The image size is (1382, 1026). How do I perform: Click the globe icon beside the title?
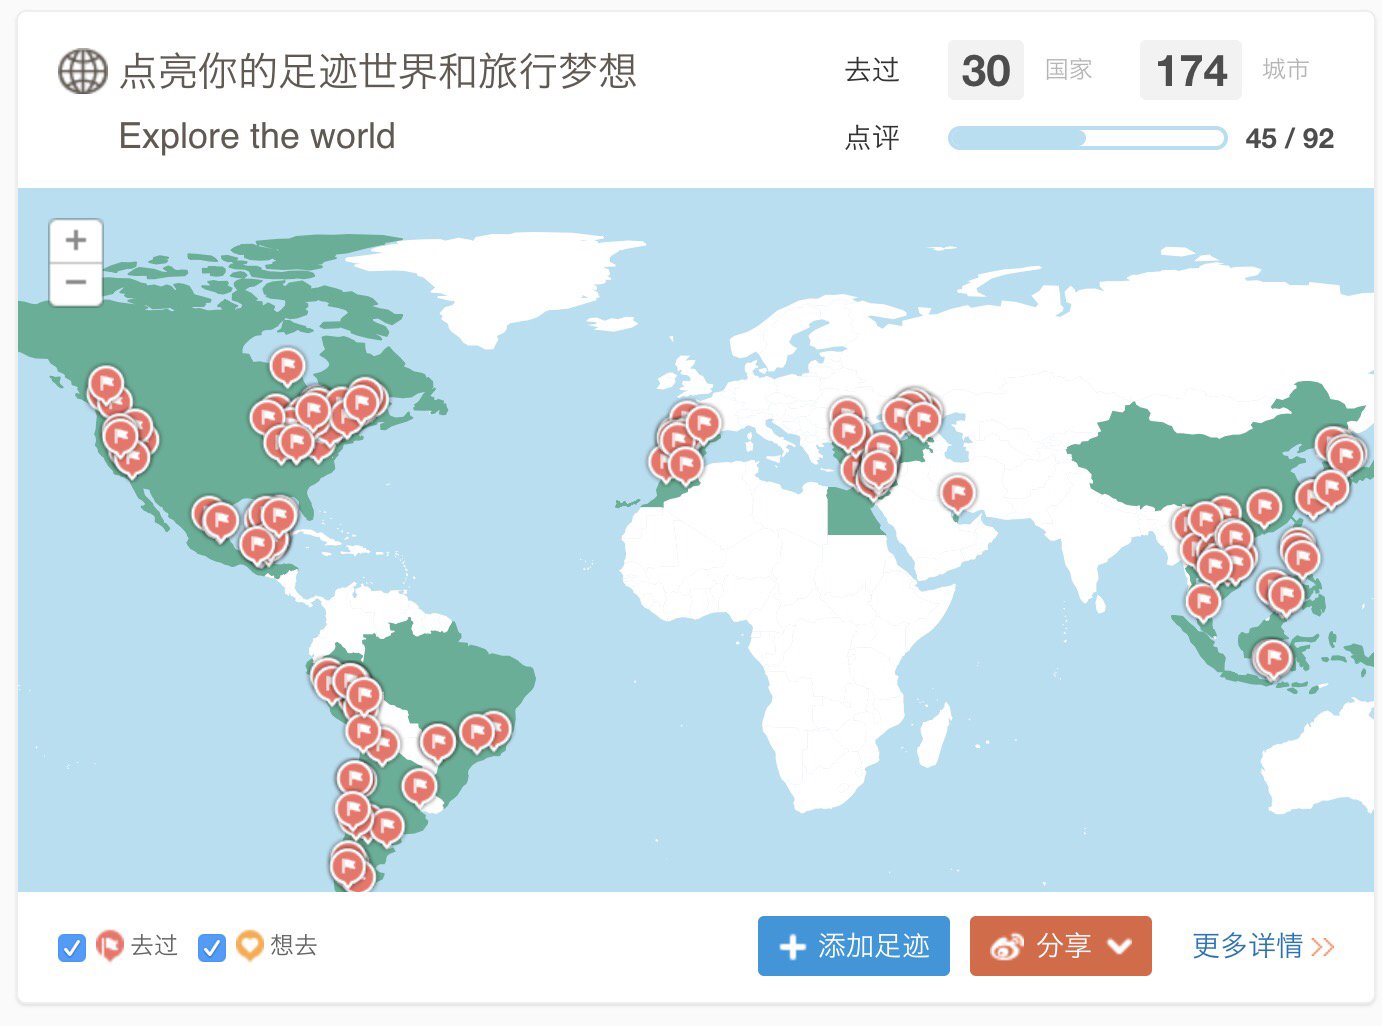tap(82, 71)
